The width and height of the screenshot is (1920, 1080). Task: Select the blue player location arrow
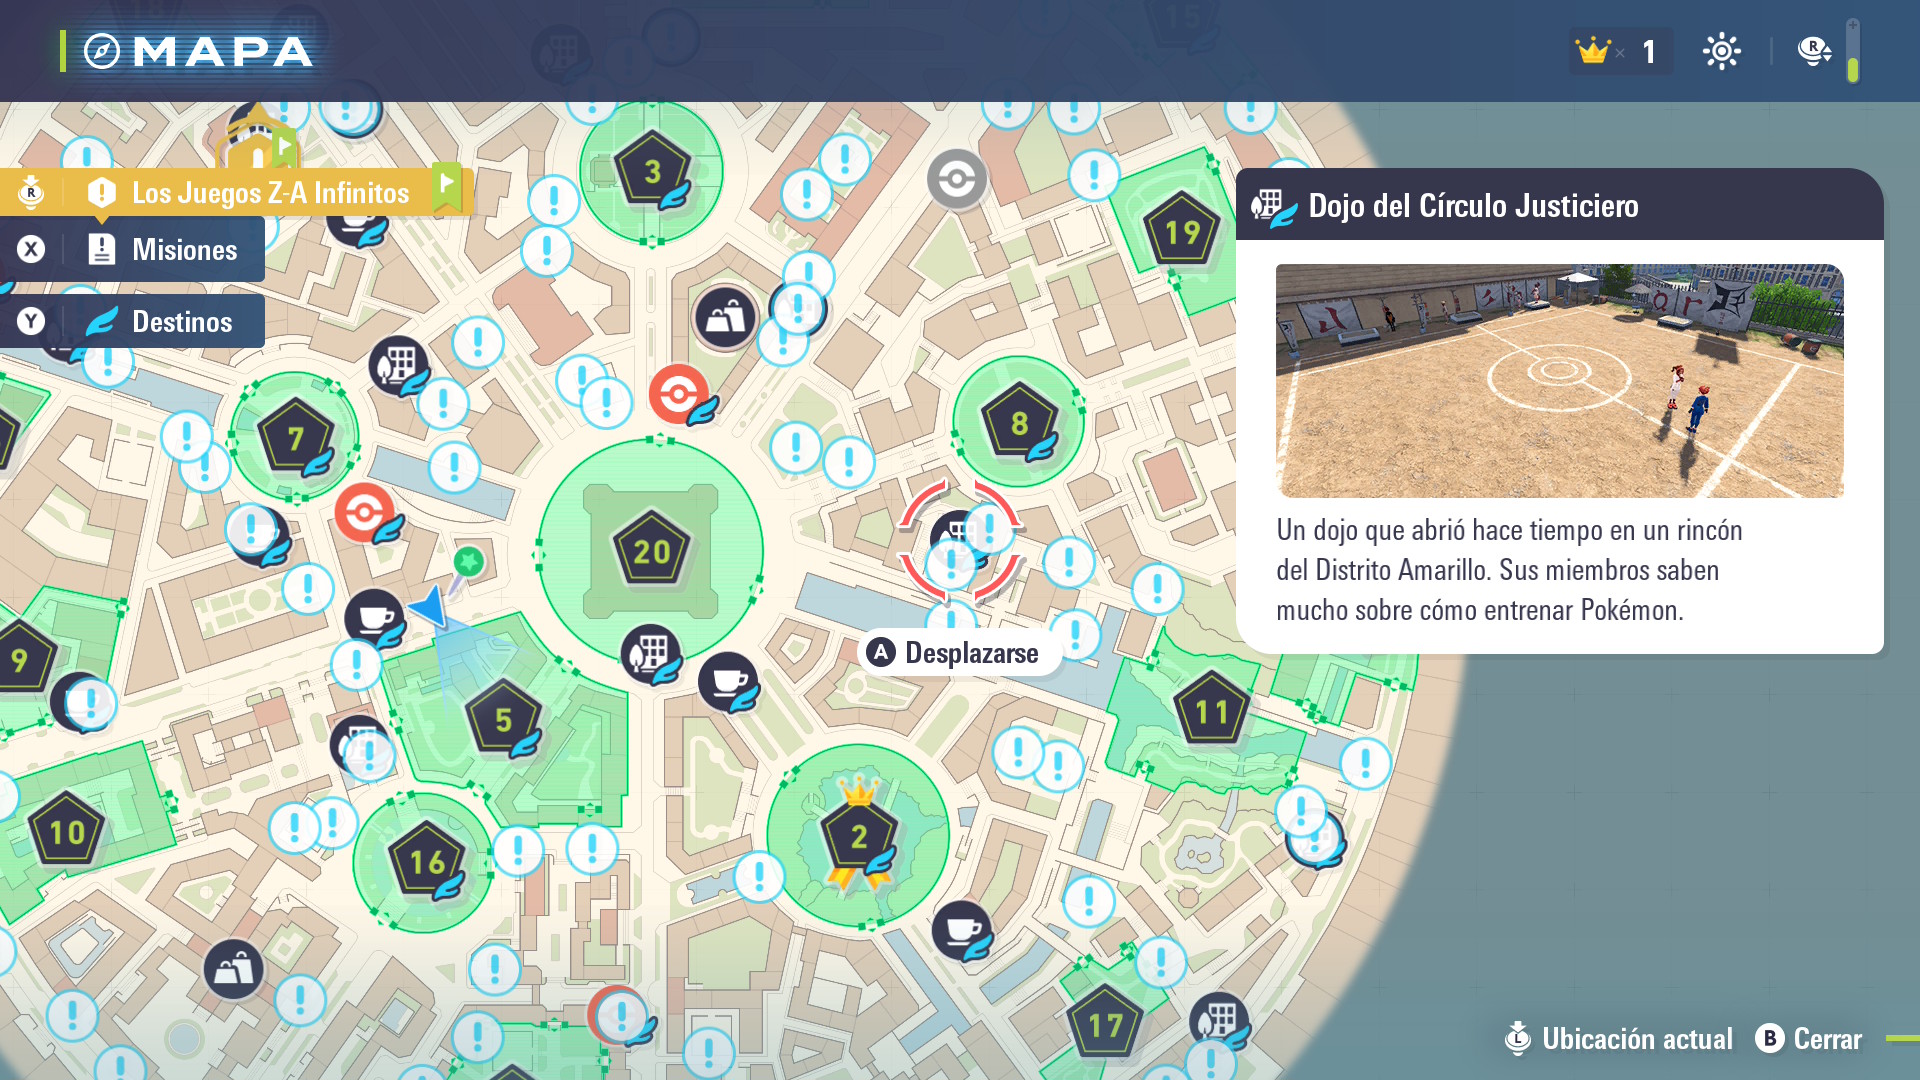tap(430, 606)
